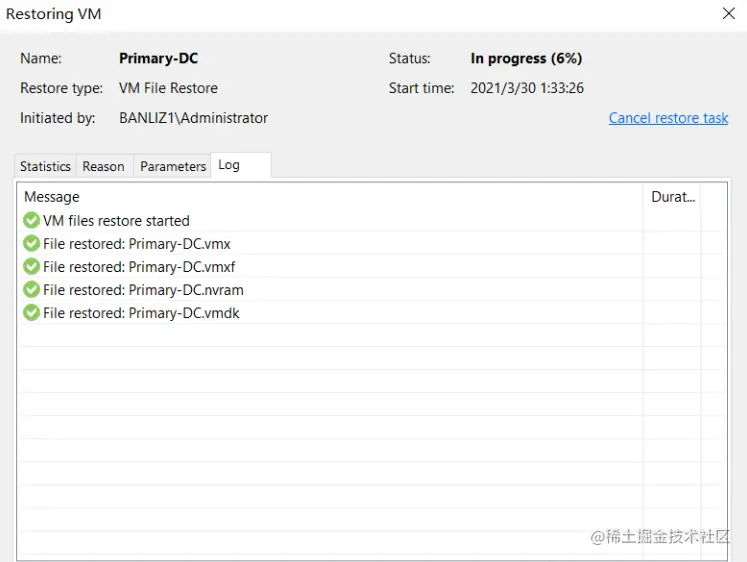
Task: Click the 'VM File Restore' restore type value
Action: pos(168,88)
